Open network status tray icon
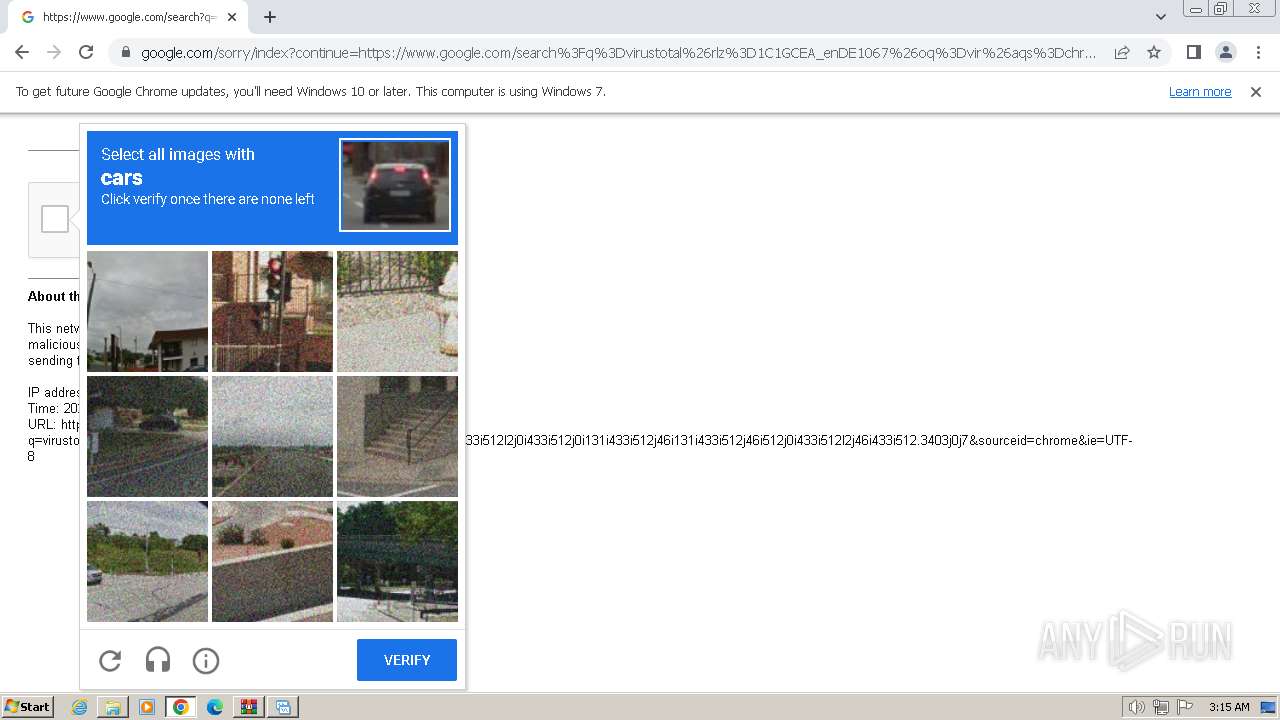1280x720 pixels. click(x=1161, y=707)
